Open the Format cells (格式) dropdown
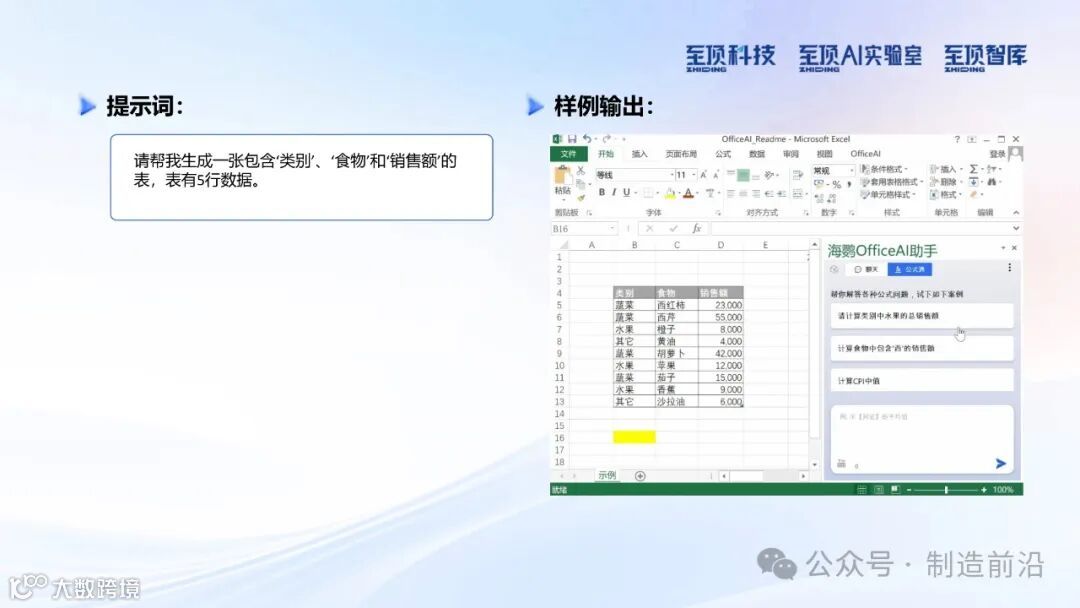Image resolution: width=1080 pixels, height=608 pixels. coord(947,194)
